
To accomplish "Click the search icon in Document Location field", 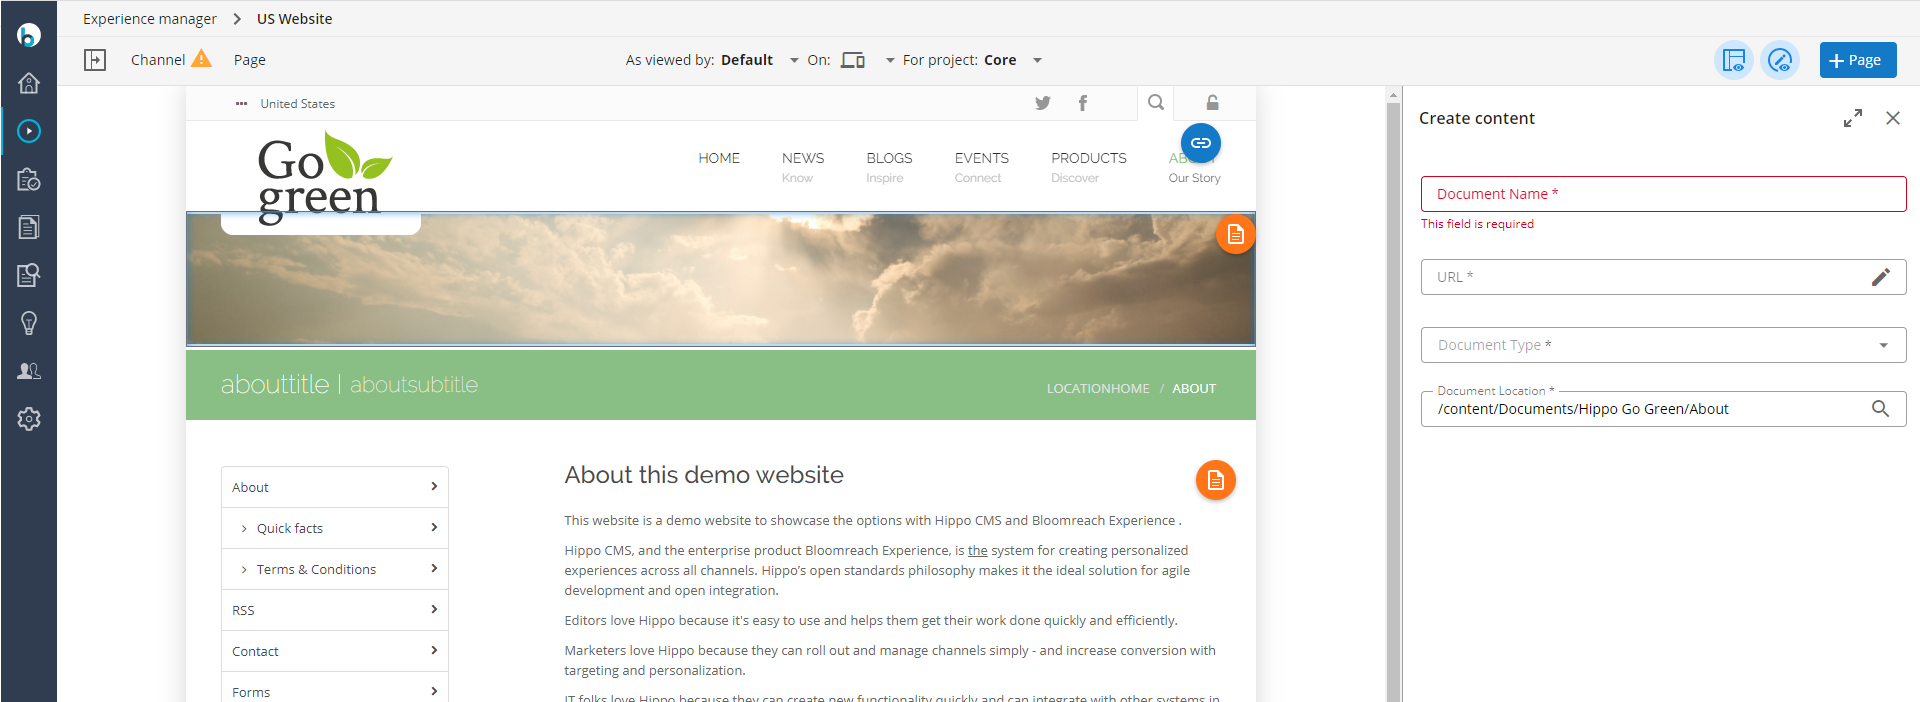I will (x=1880, y=408).
